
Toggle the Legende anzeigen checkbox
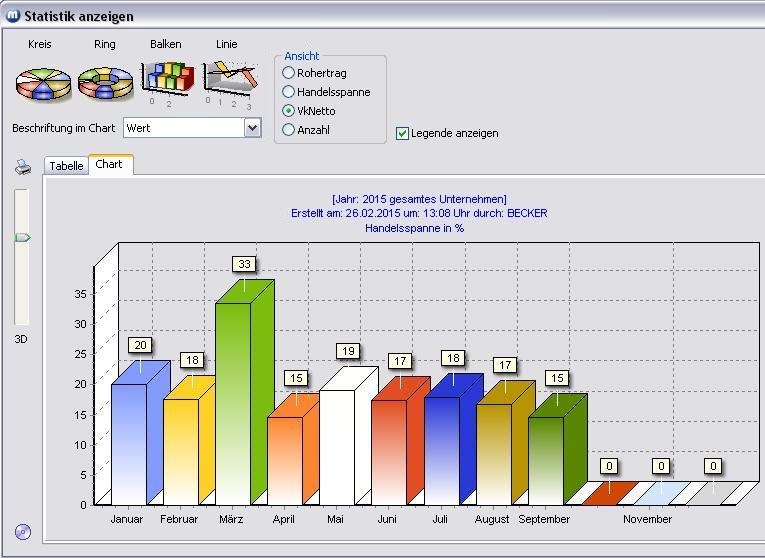(402, 133)
